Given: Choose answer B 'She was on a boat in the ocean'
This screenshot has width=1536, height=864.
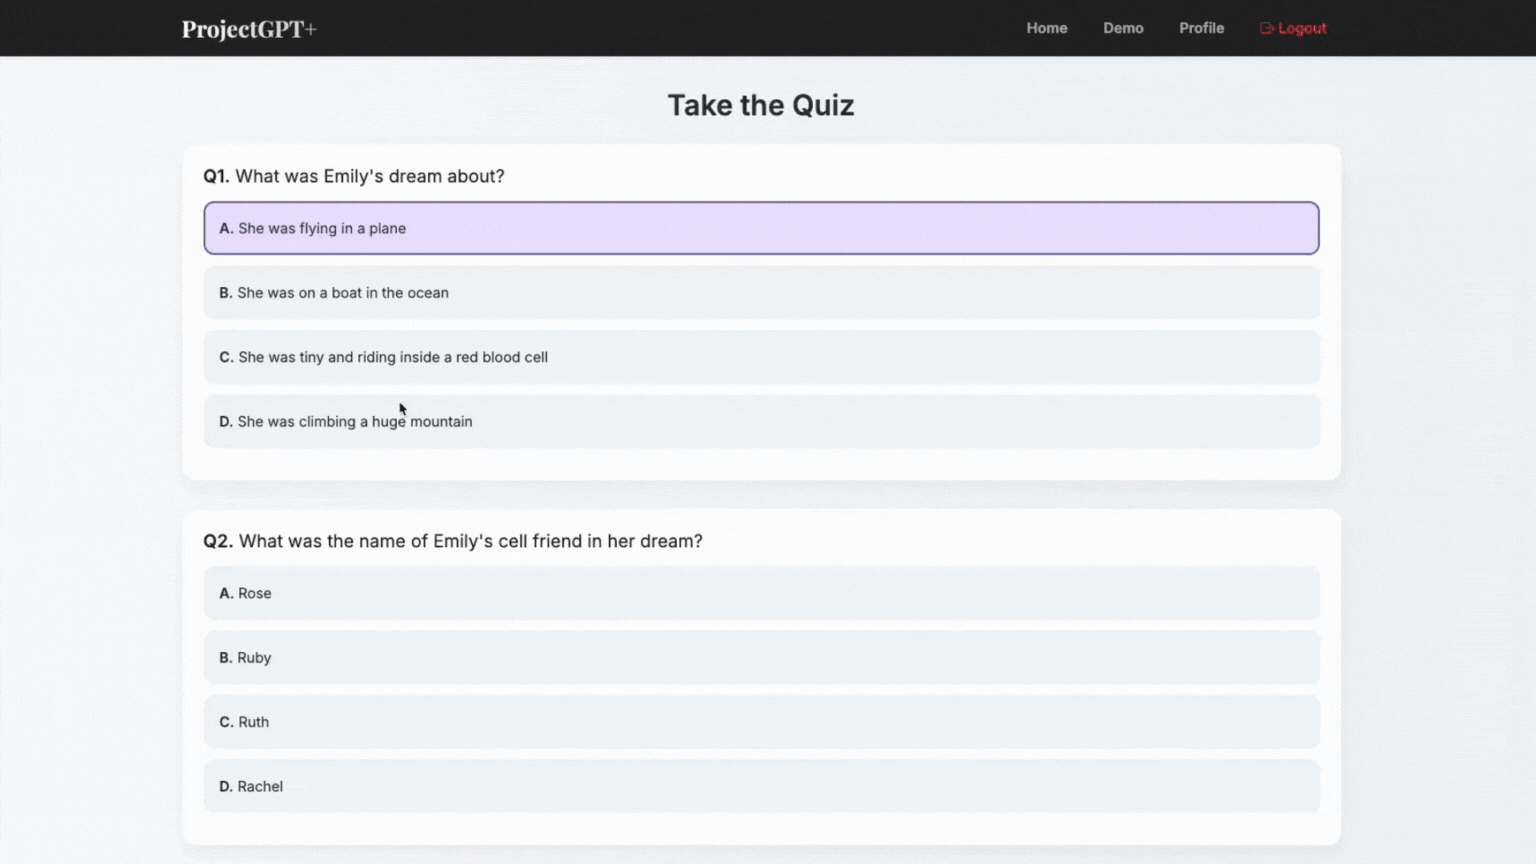Looking at the screenshot, I should (760, 292).
